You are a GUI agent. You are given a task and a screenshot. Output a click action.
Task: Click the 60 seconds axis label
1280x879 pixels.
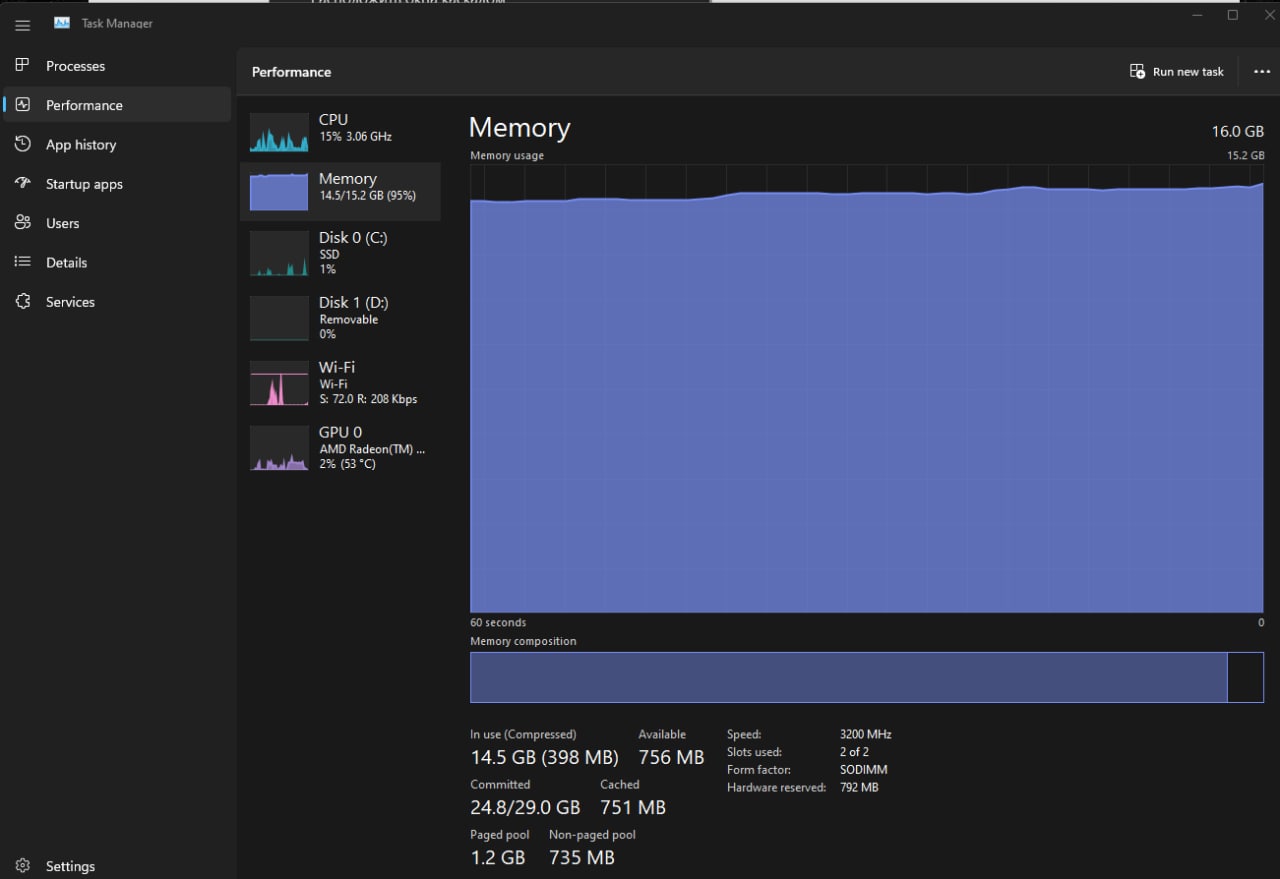[x=498, y=622]
